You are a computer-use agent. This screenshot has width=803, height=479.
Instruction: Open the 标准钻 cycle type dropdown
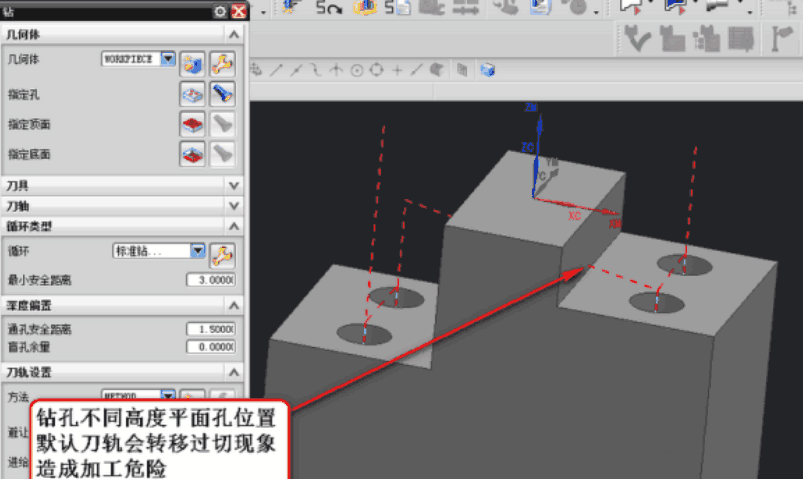coord(198,251)
